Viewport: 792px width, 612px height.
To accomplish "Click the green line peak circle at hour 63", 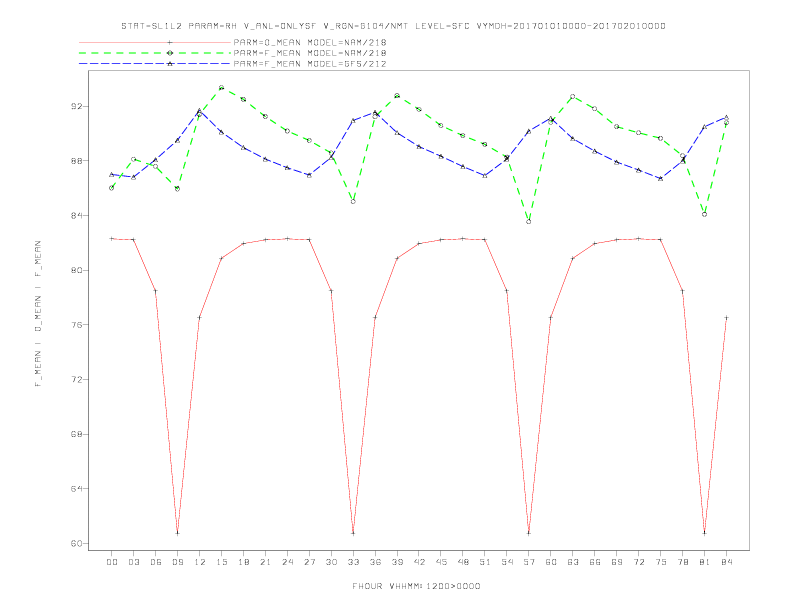I will click(x=573, y=96).
